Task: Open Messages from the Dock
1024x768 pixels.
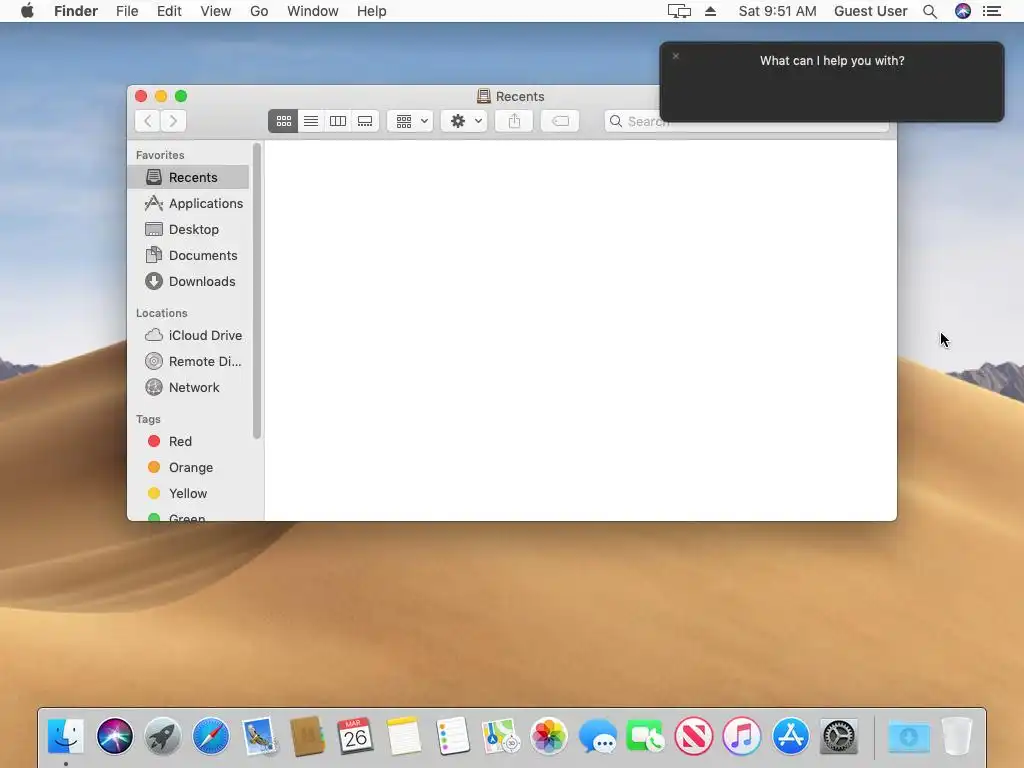Action: coord(598,736)
